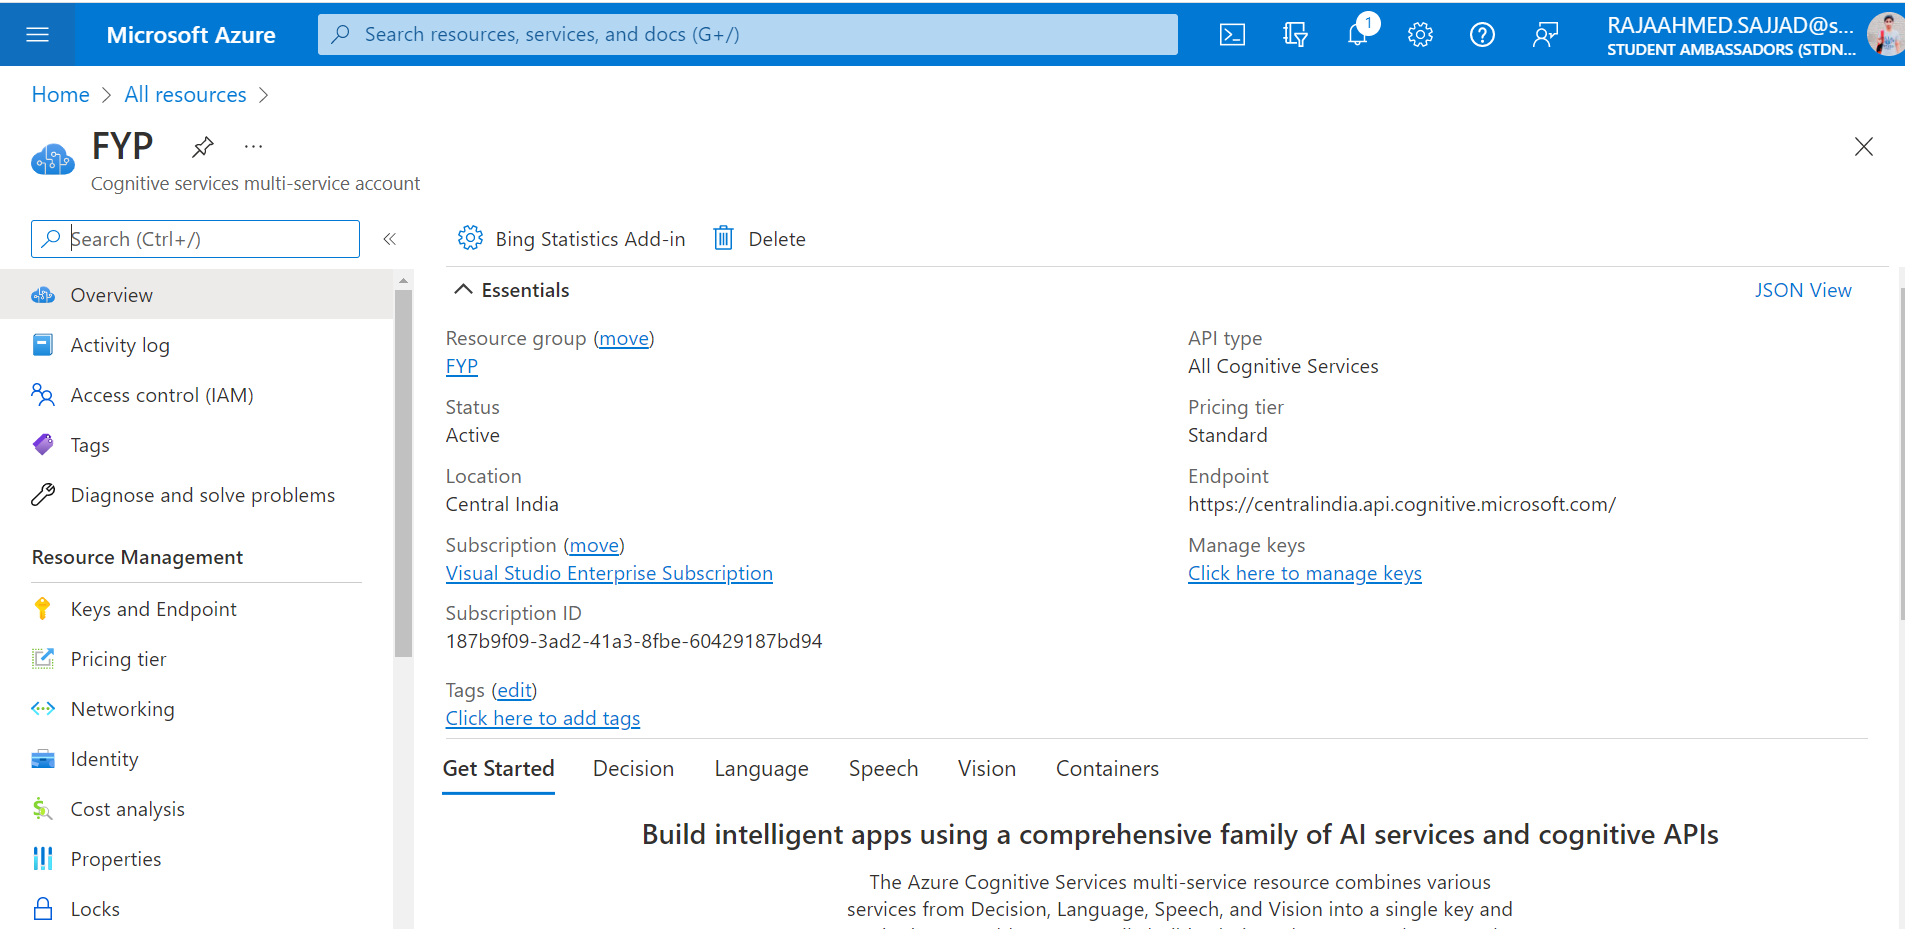Image resolution: width=1905 pixels, height=929 pixels.
Task: Click the user account avatar
Action: (x=1886, y=35)
